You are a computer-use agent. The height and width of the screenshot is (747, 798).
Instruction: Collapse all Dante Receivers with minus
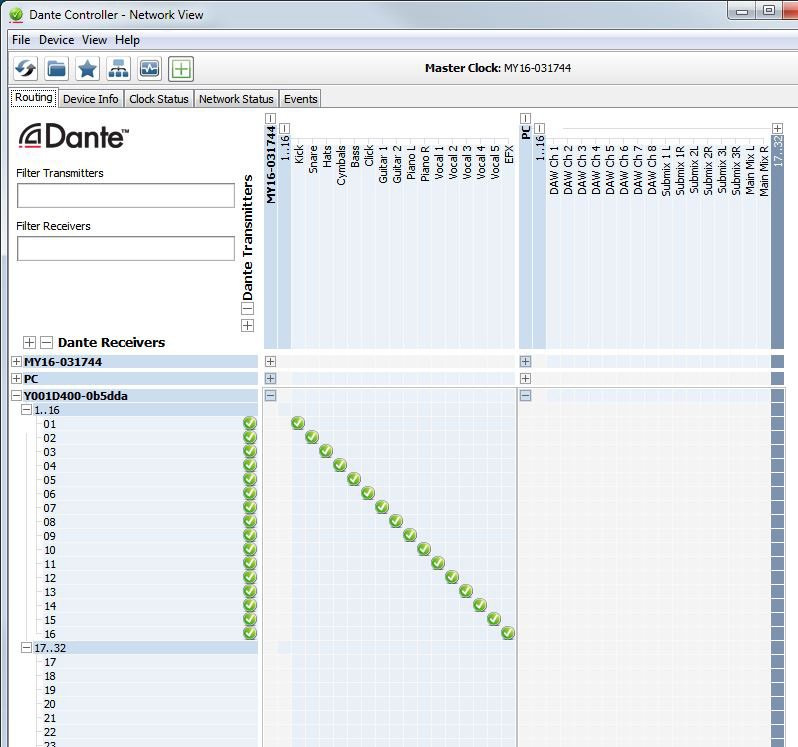click(46, 342)
